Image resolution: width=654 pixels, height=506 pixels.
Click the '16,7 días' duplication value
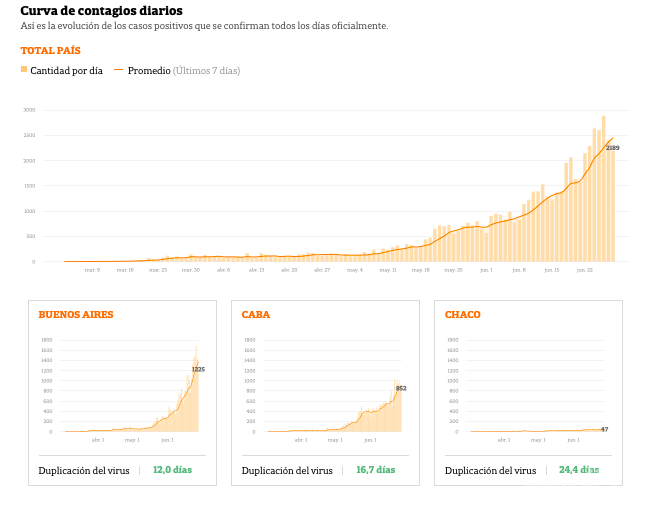375,470
